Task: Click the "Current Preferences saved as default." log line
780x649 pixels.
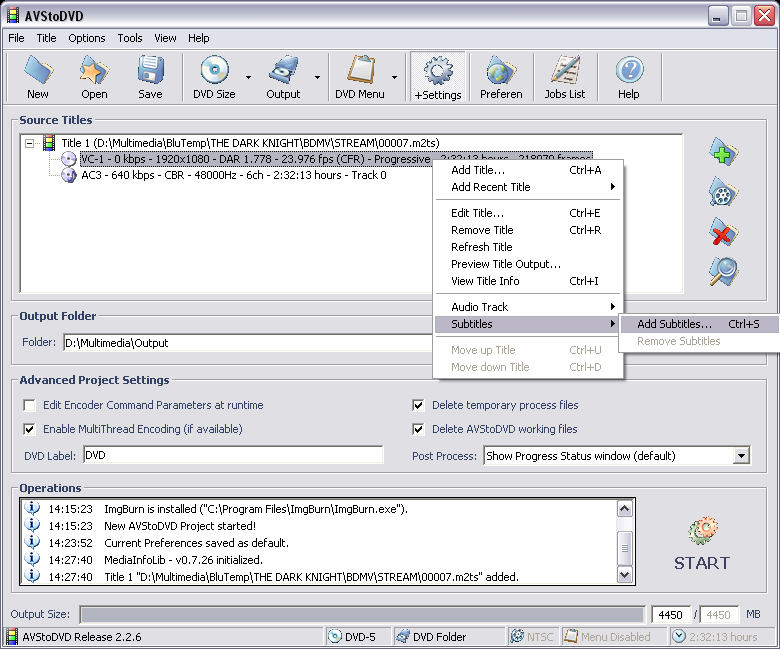Action: point(196,543)
